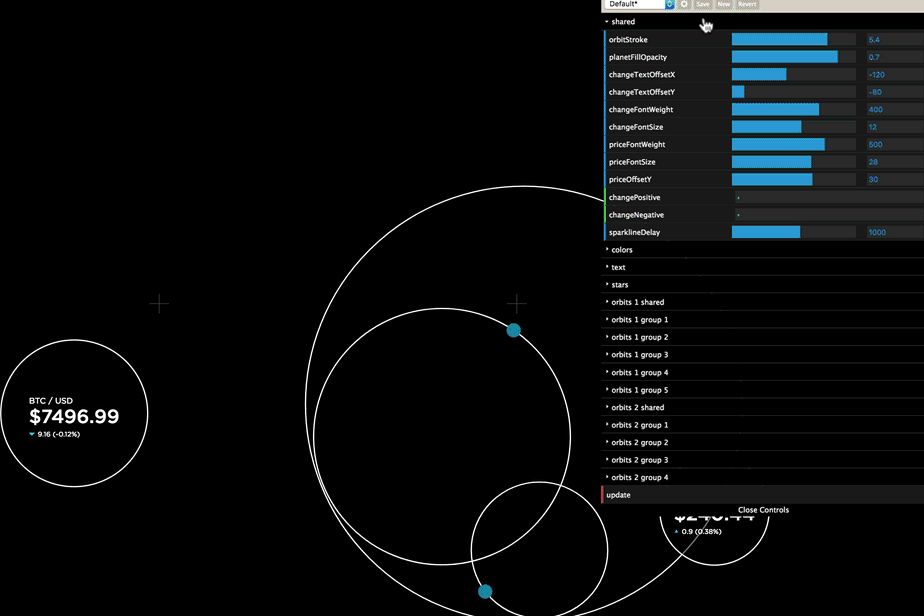Adjust the priceFontSize slider

coord(793,162)
